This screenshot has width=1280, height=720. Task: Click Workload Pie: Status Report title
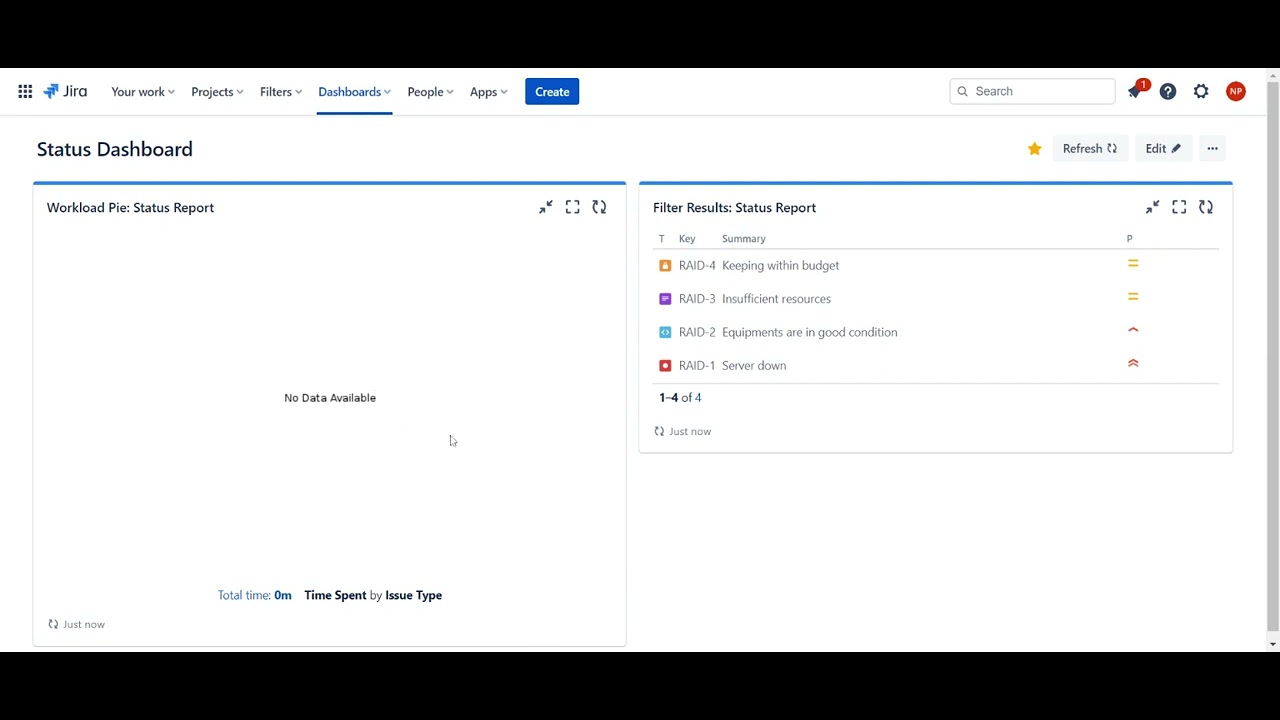pyautogui.click(x=130, y=208)
